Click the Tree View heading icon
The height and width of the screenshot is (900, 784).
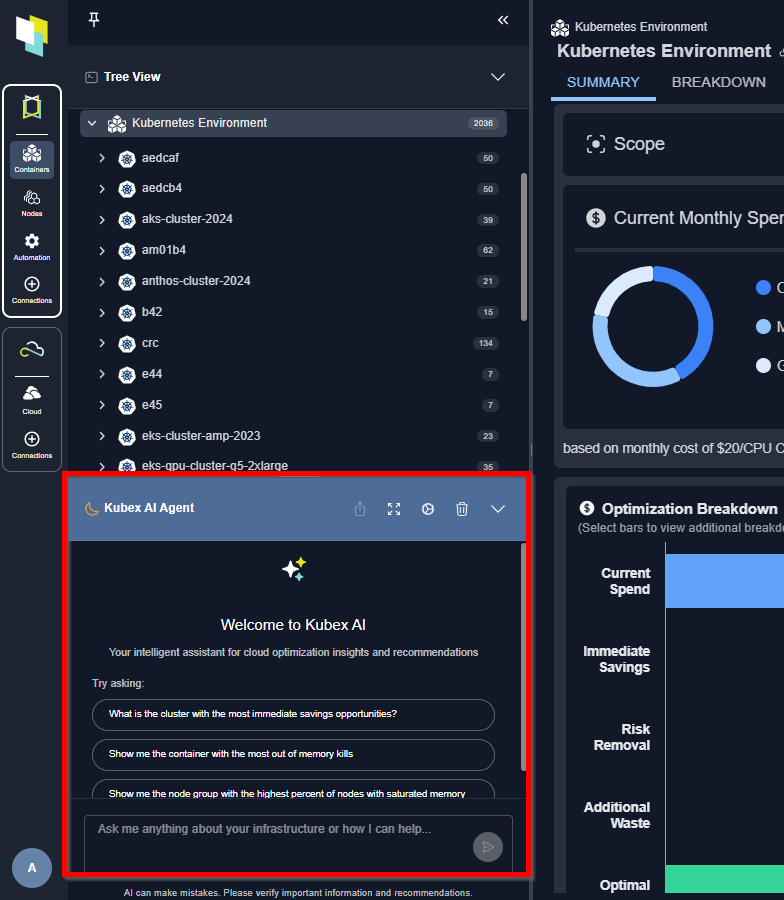[91, 77]
